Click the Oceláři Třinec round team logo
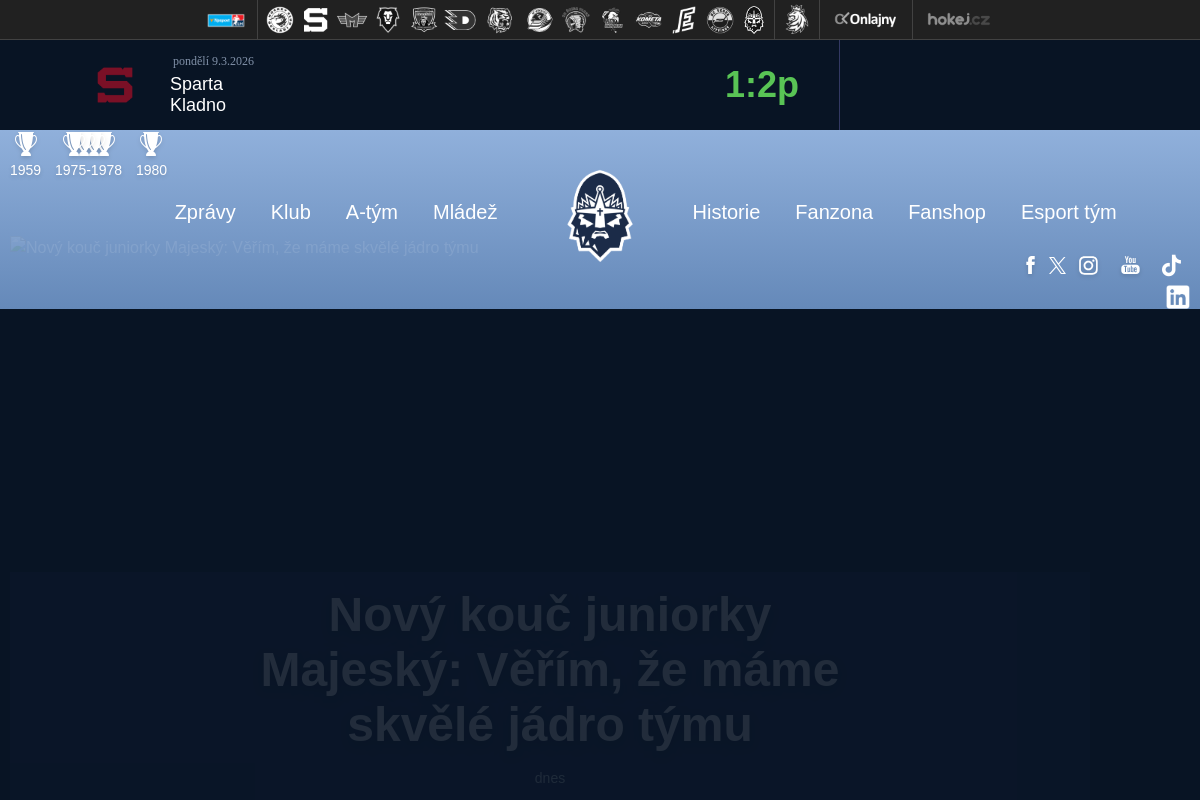Image resolution: width=1200 pixels, height=800 pixels. coord(280,20)
